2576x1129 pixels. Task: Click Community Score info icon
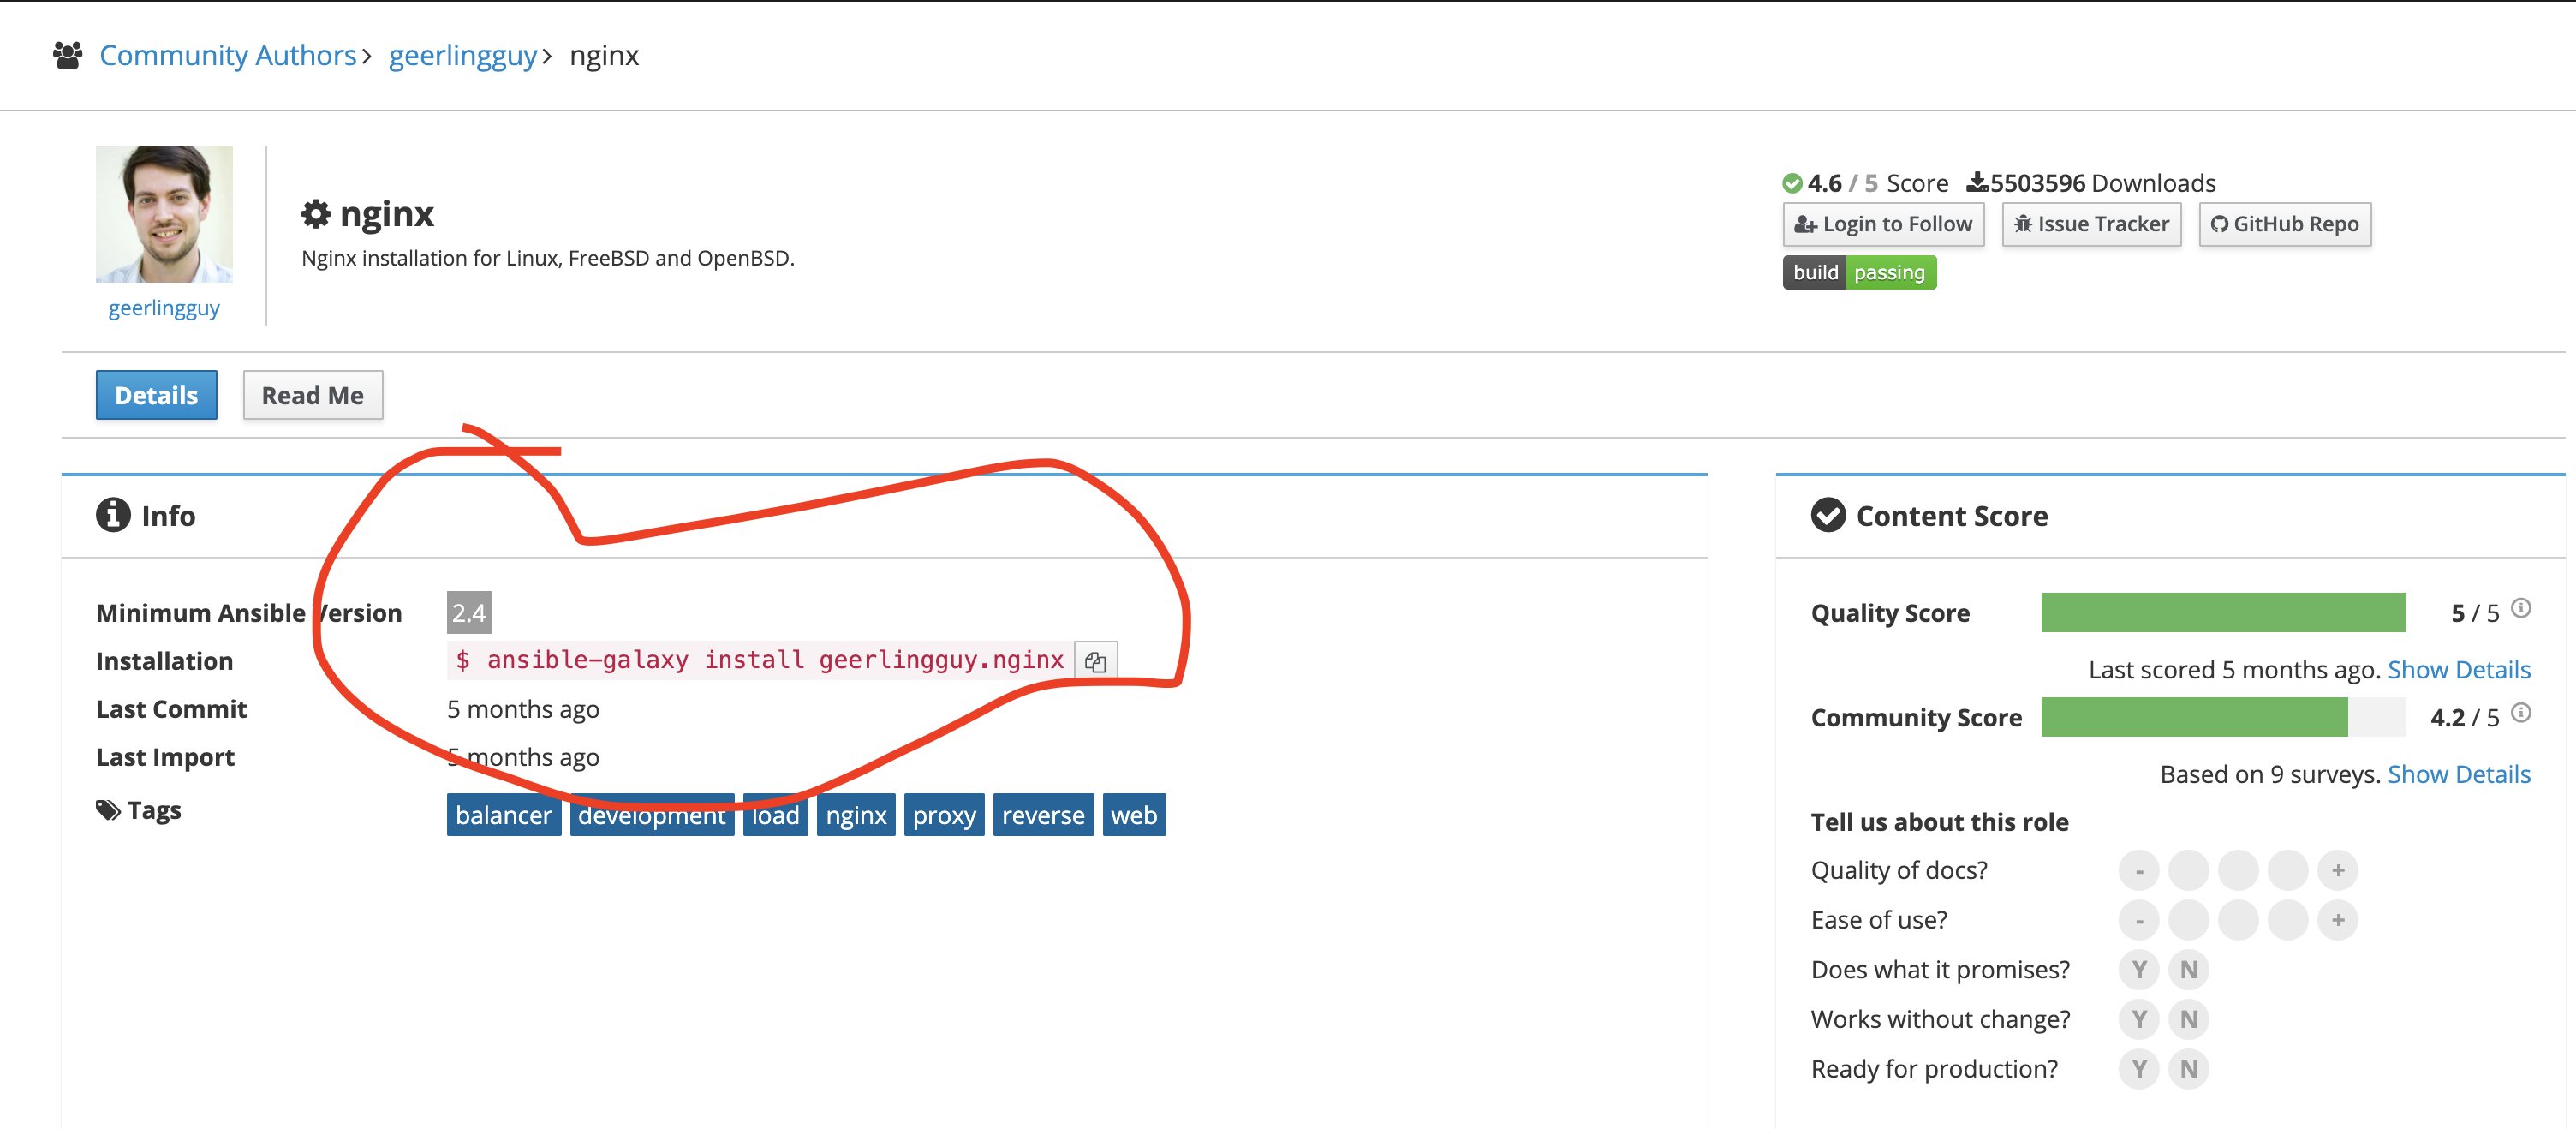[2521, 713]
